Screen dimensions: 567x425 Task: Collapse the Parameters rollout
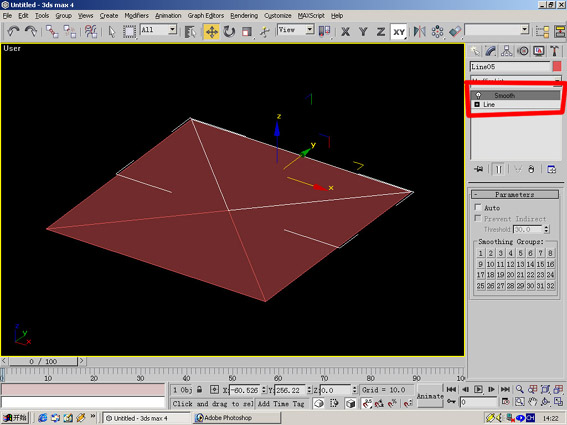click(515, 195)
